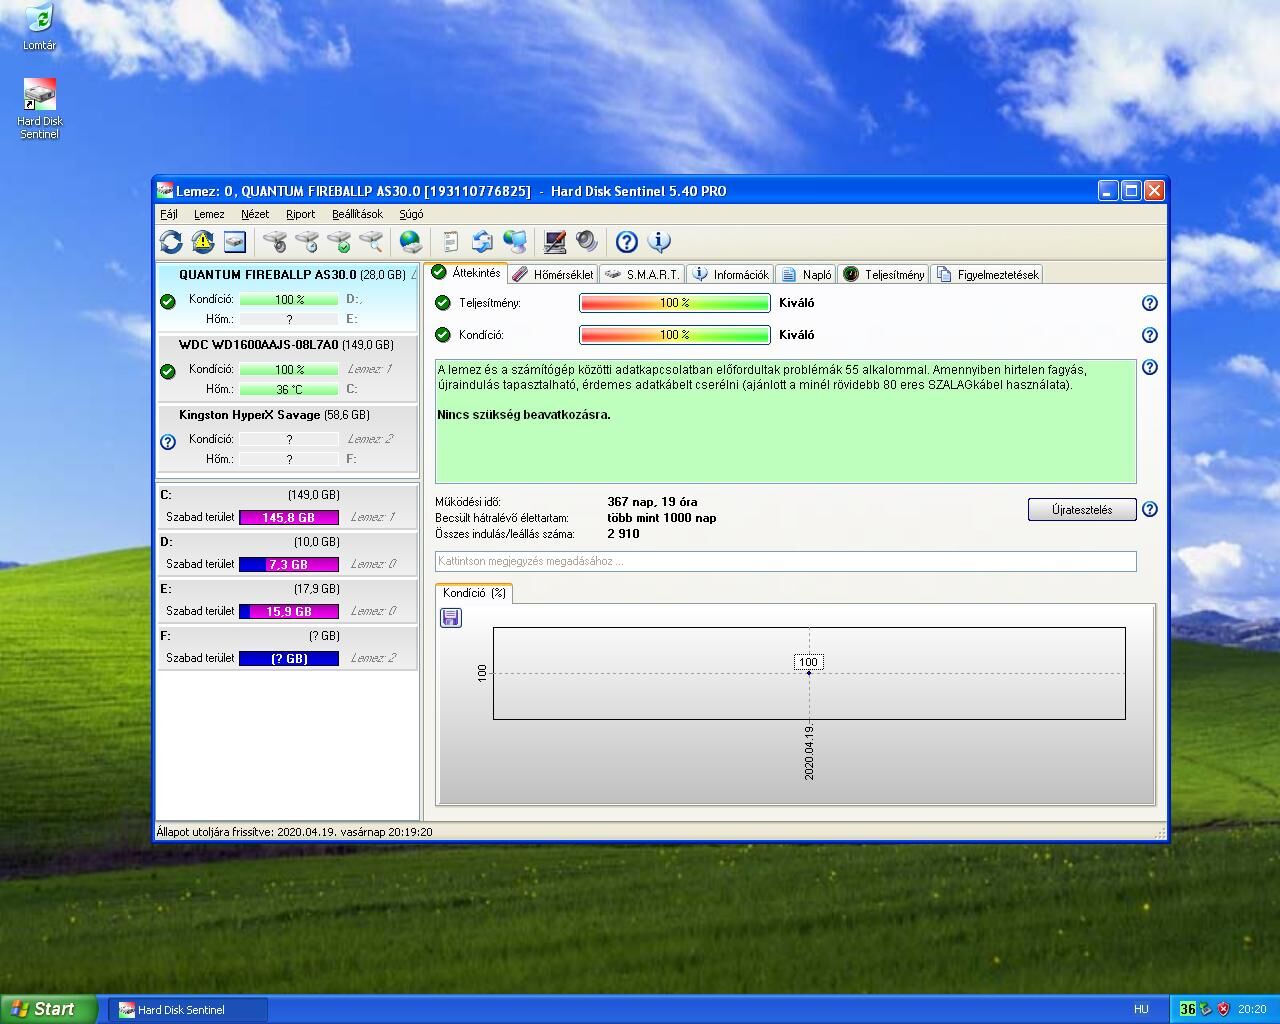Click the HU language indicator

click(1141, 1010)
